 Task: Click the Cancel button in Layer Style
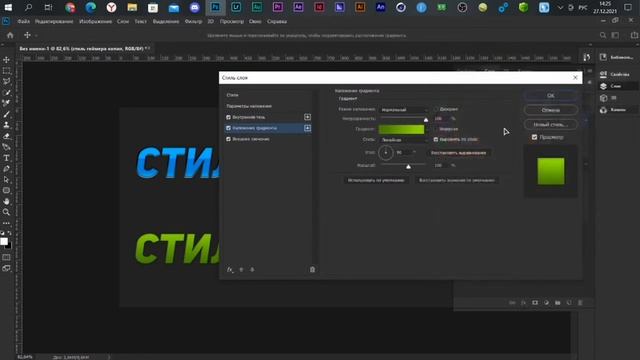[551, 110]
